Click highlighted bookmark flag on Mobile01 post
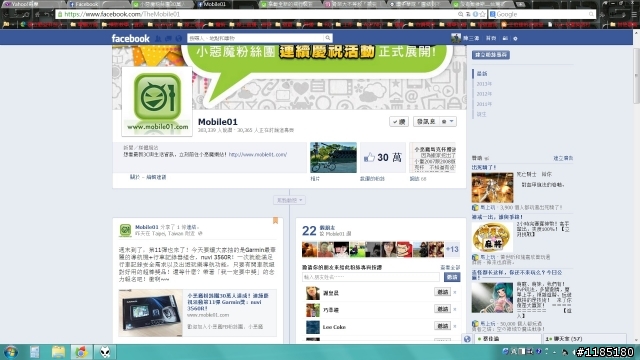The height and width of the screenshot is (360, 640). [x=276, y=221]
